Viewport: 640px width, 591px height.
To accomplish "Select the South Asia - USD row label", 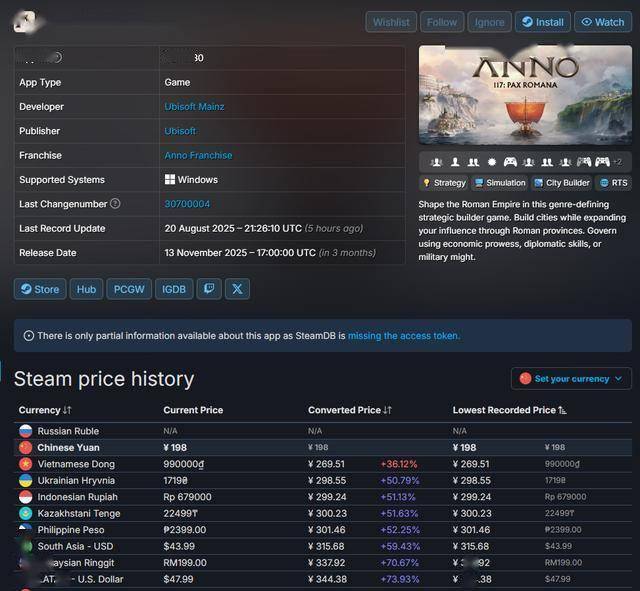I will [x=76, y=546].
